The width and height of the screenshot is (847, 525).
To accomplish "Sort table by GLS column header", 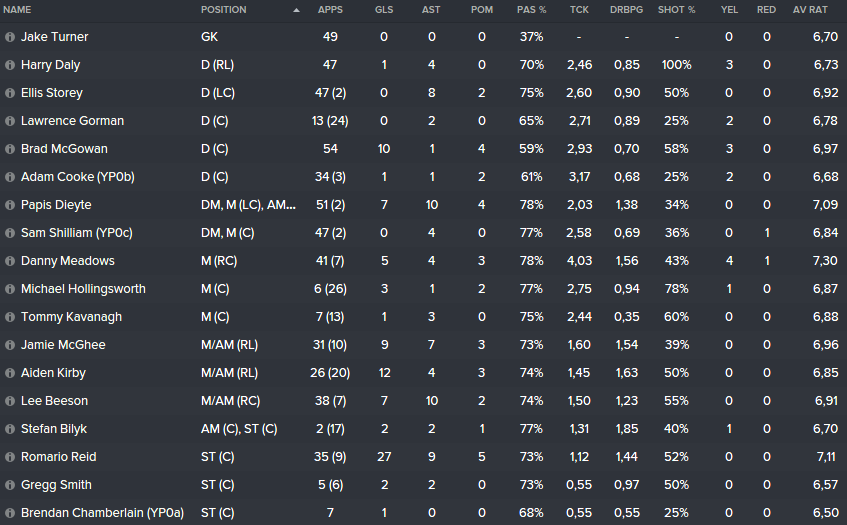I will click(384, 10).
